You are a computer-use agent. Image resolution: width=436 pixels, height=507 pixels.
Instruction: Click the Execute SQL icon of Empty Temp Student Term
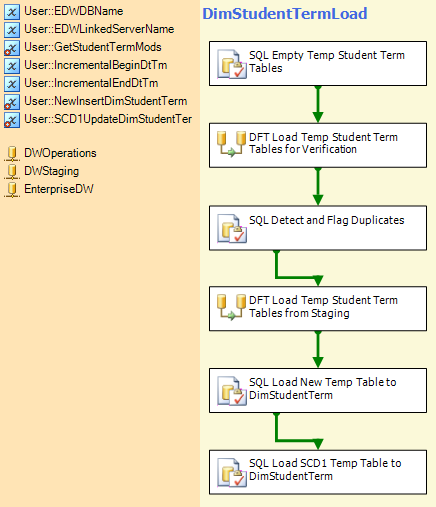232,64
